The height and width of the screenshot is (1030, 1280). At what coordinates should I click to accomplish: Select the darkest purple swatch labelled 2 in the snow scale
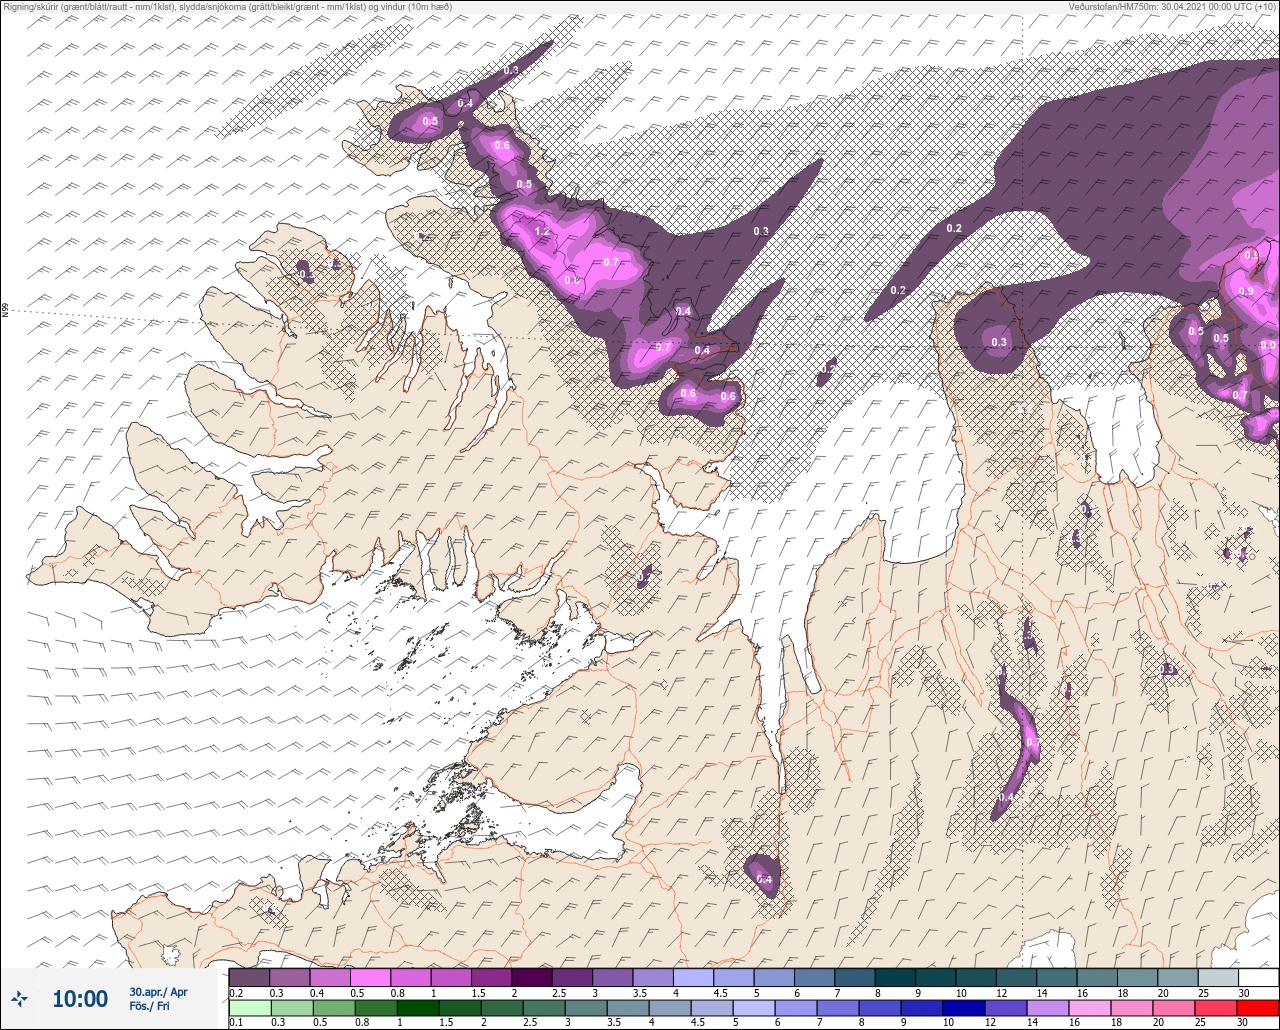point(531,977)
